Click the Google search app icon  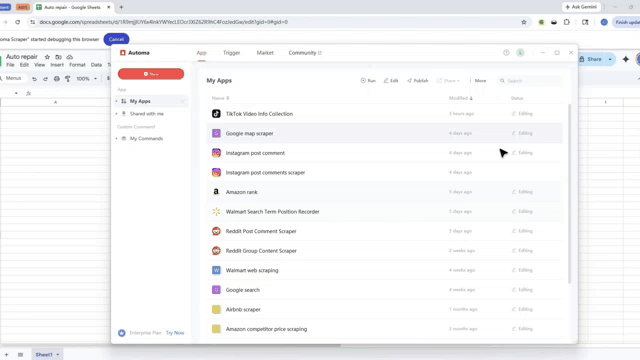point(216,290)
